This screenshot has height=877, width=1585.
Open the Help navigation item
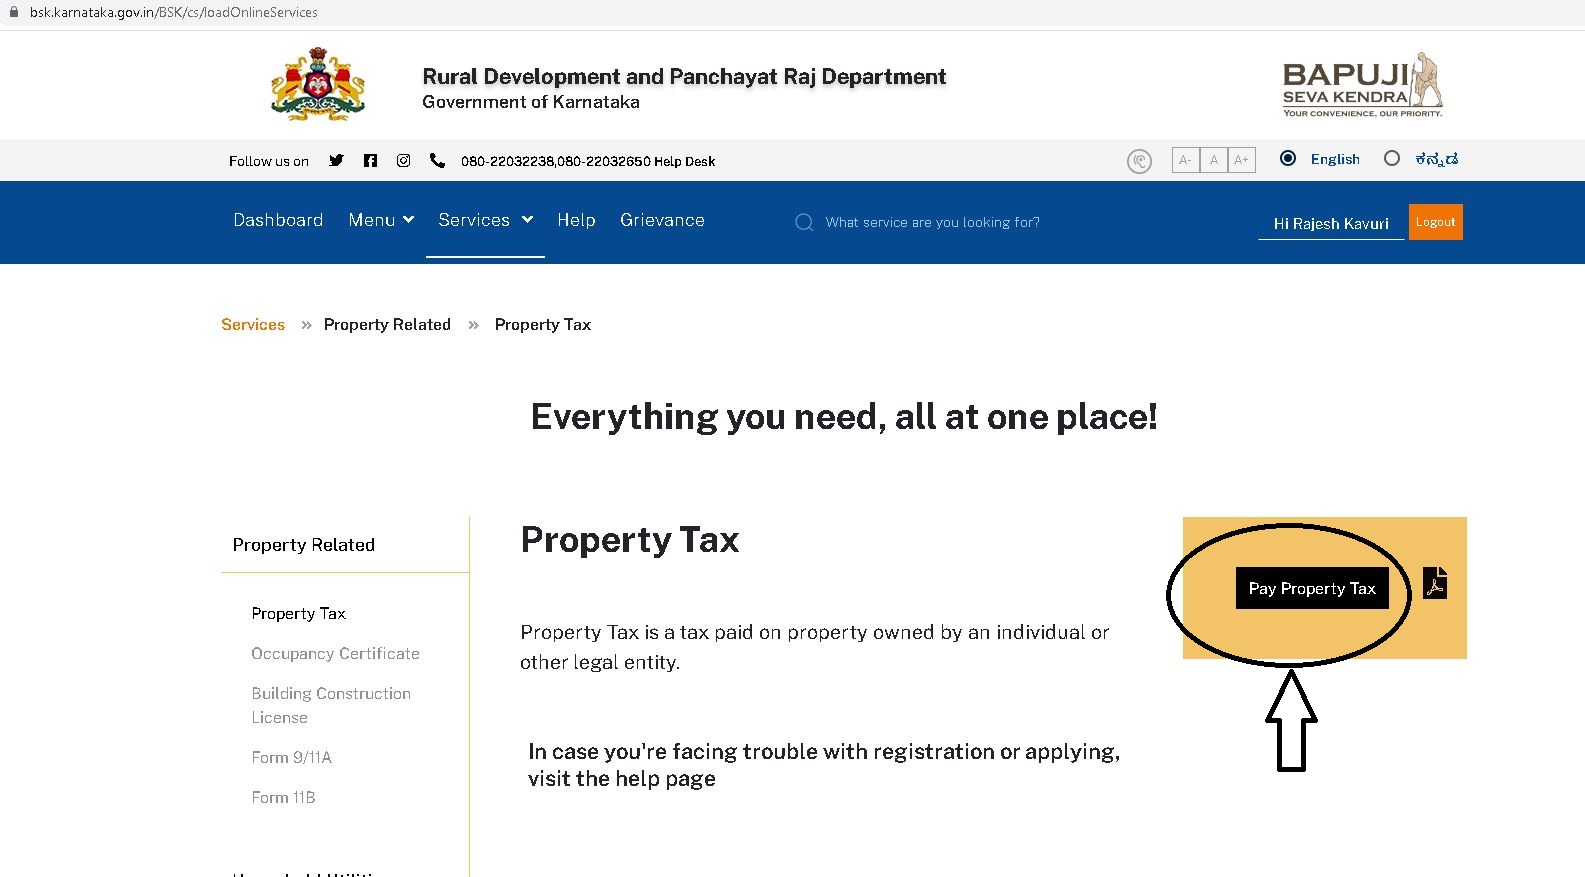tap(576, 220)
